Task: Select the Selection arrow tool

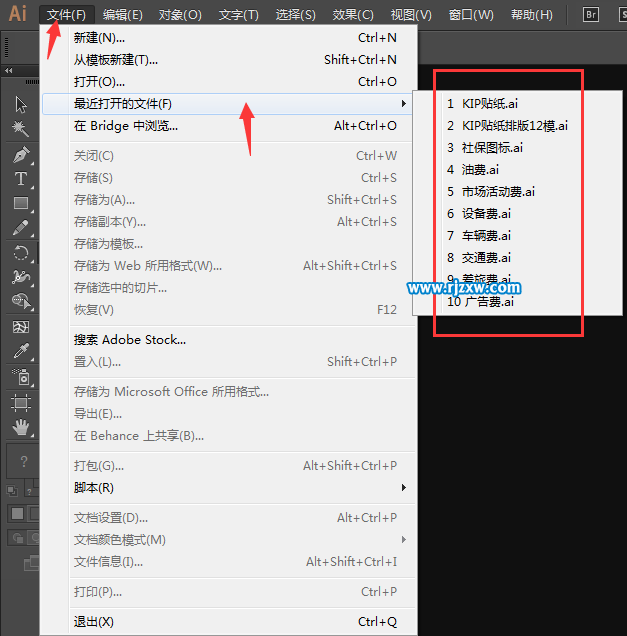Action: click(x=21, y=105)
